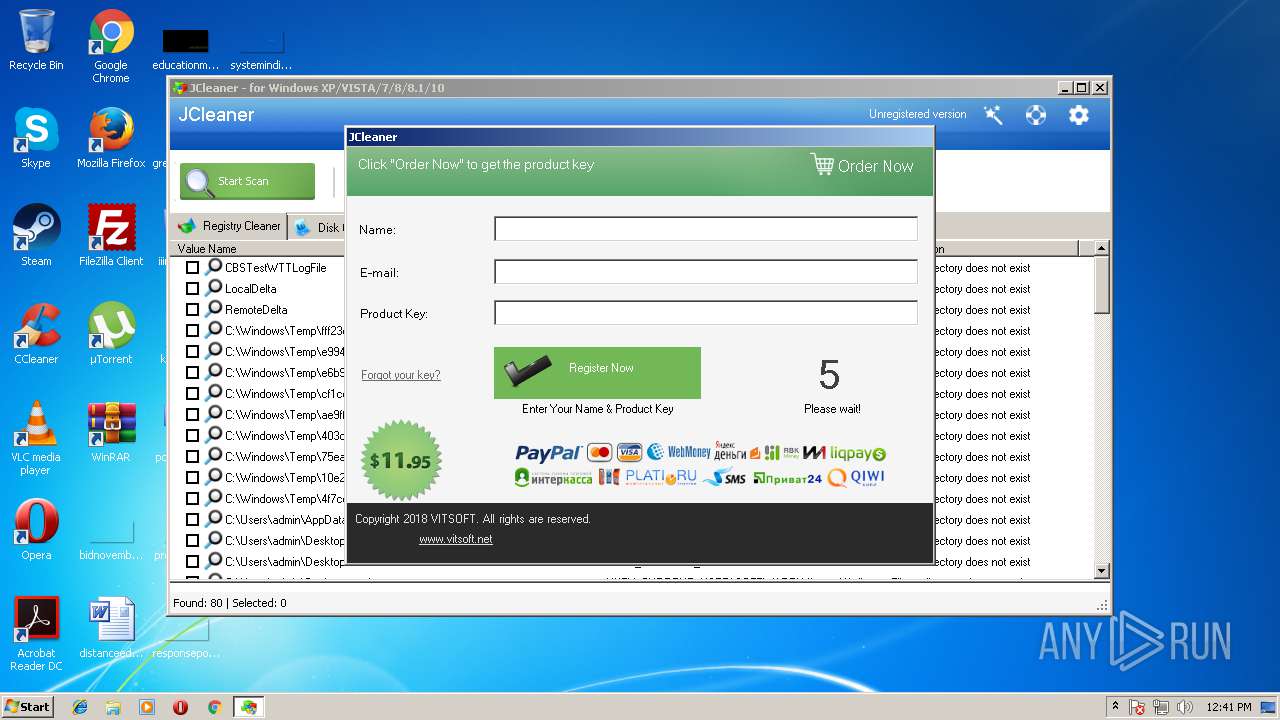The height and width of the screenshot is (720, 1280).
Task: Click the shopping cart Order Now icon
Action: pyautogui.click(x=822, y=165)
